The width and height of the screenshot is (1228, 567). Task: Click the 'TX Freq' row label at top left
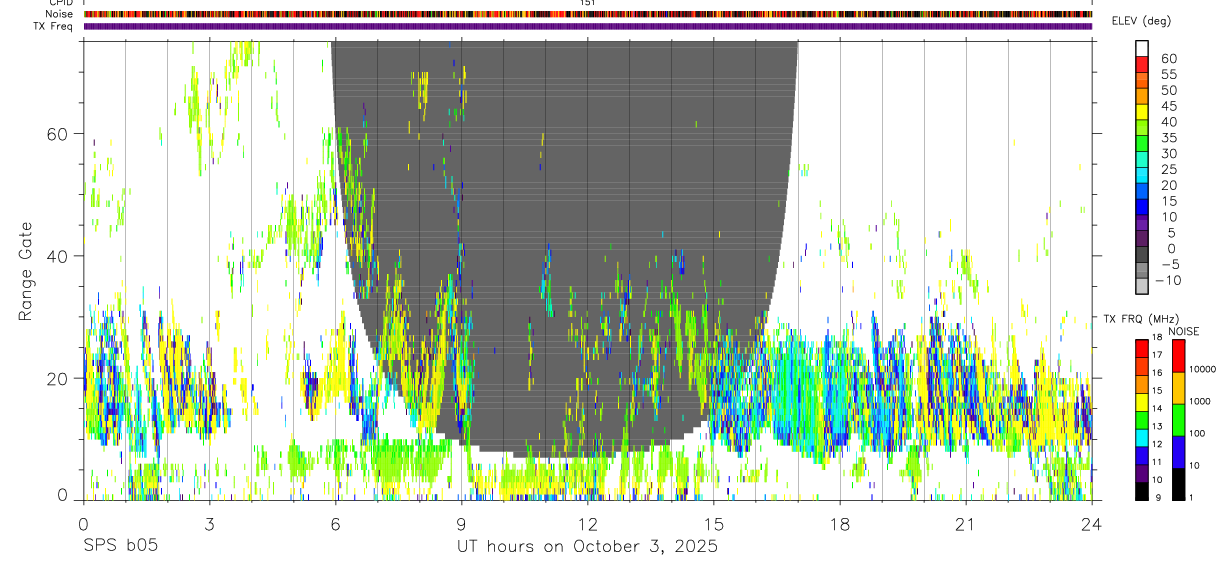point(54,26)
